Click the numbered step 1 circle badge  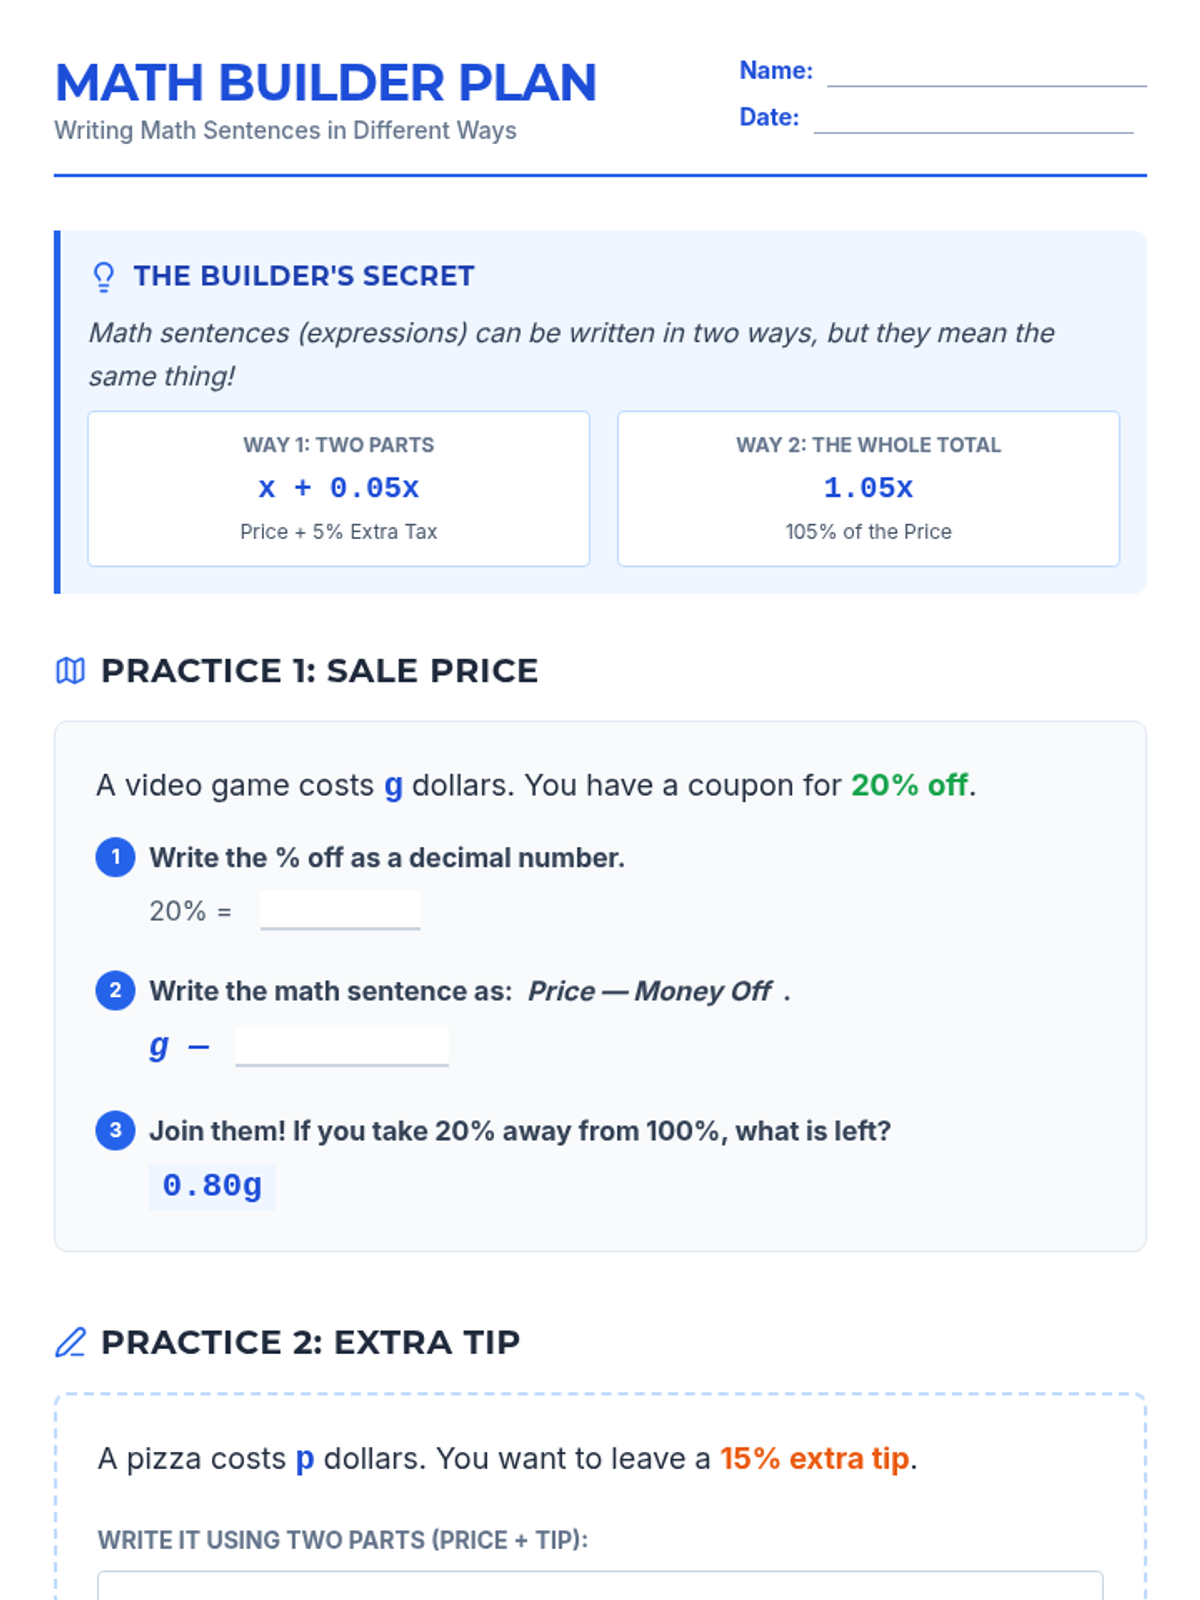(116, 857)
